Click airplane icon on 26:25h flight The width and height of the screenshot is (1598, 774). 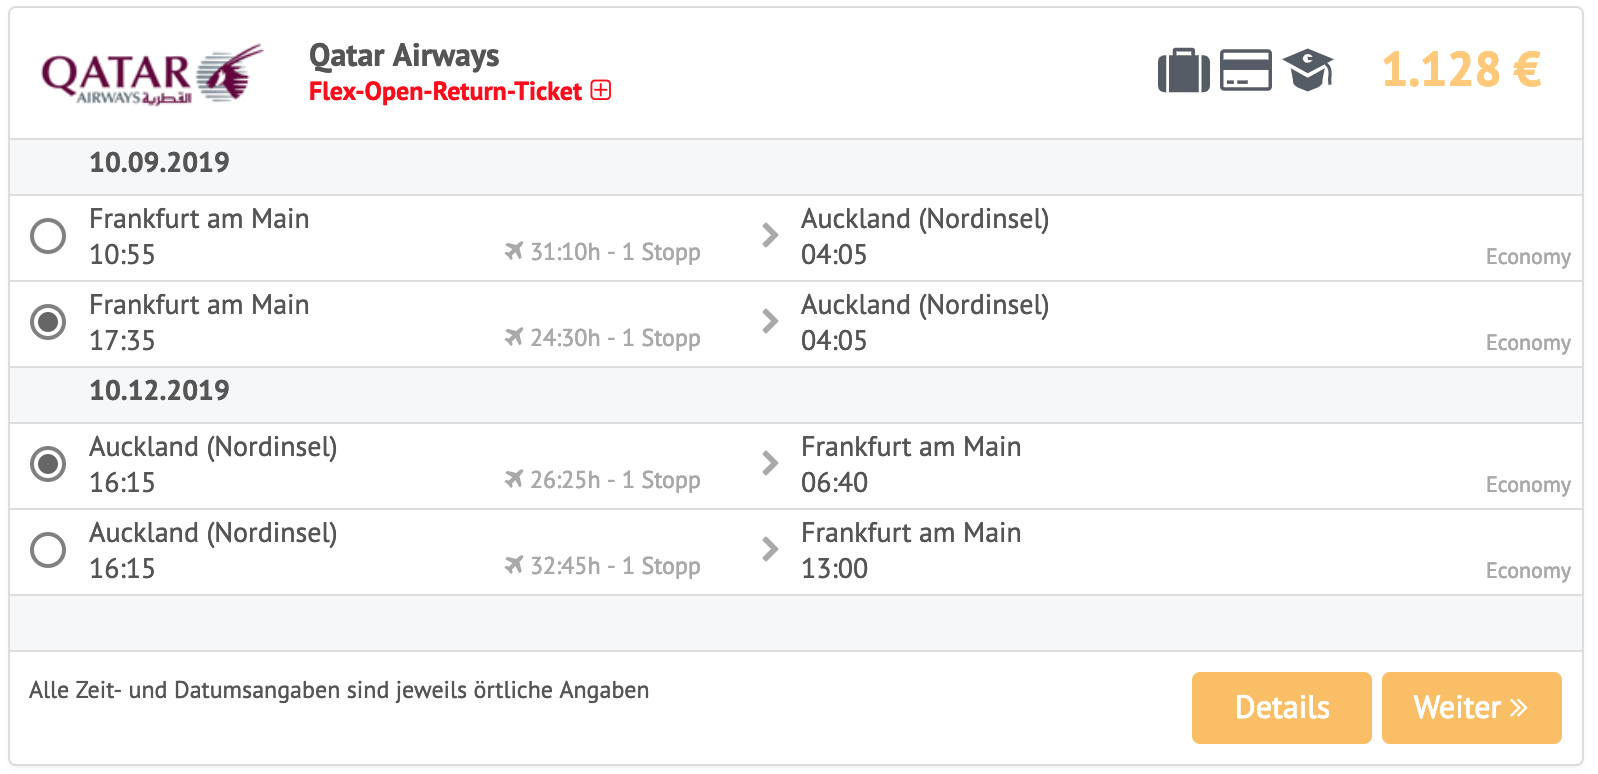513,479
